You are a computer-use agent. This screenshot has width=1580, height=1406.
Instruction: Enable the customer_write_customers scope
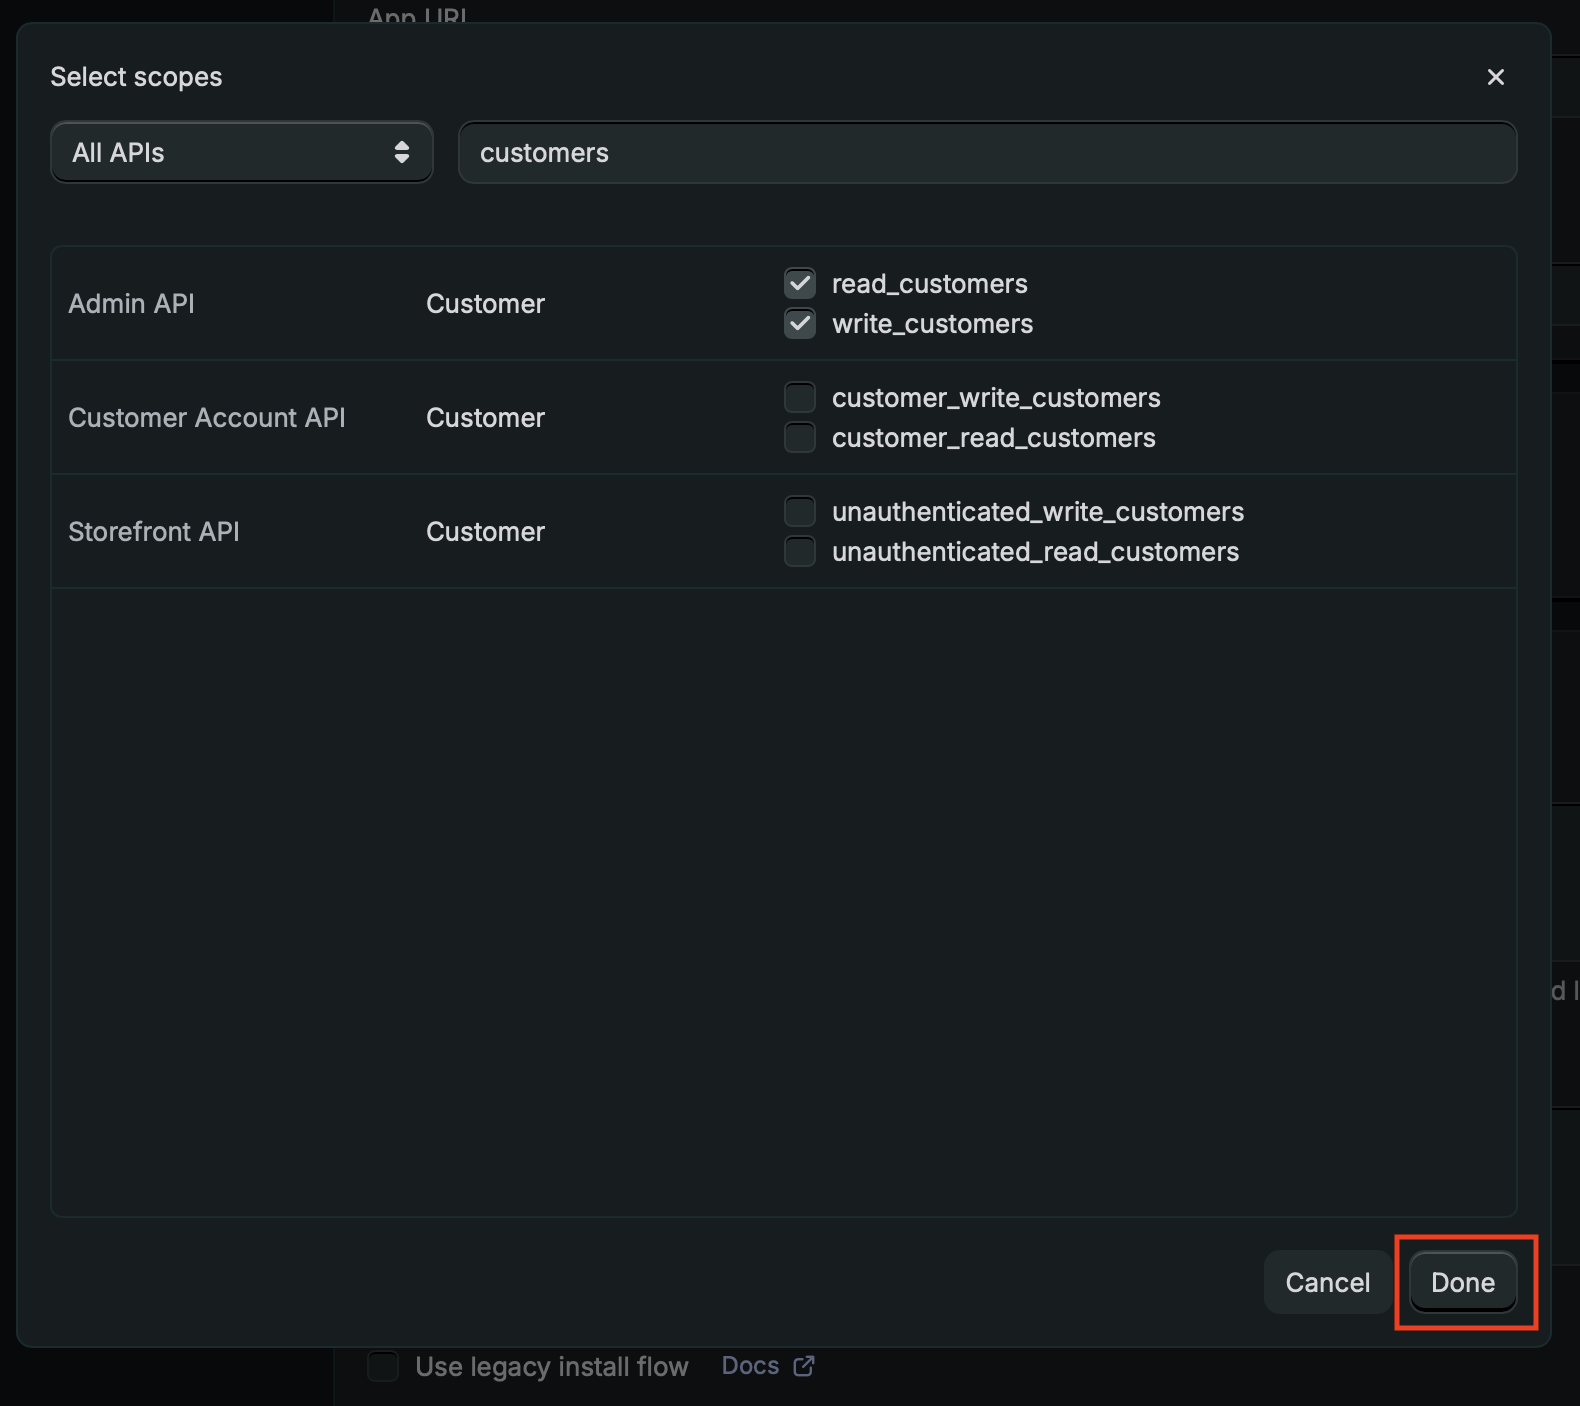coord(800,398)
